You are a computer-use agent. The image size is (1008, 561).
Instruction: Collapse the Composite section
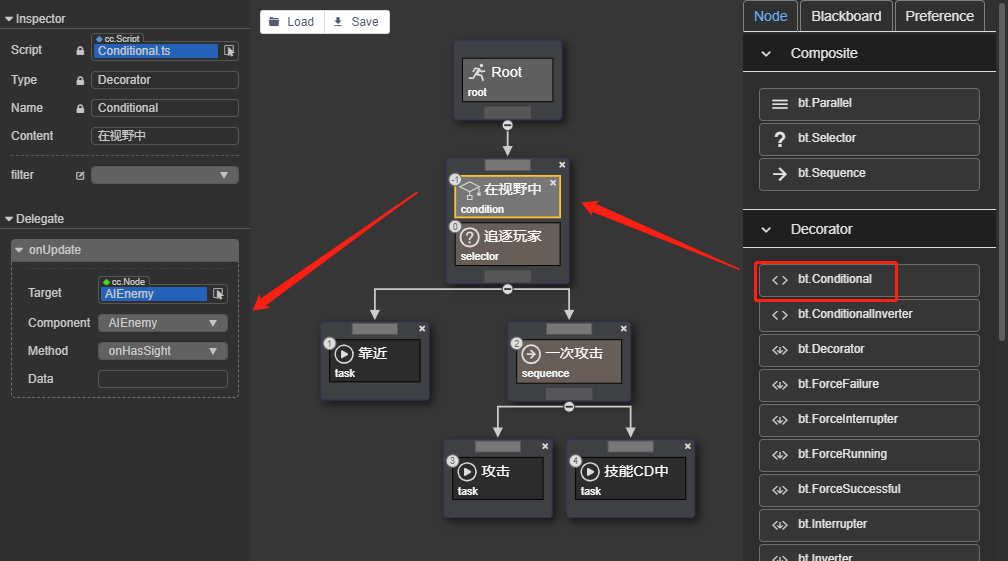pyautogui.click(x=766, y=54)
